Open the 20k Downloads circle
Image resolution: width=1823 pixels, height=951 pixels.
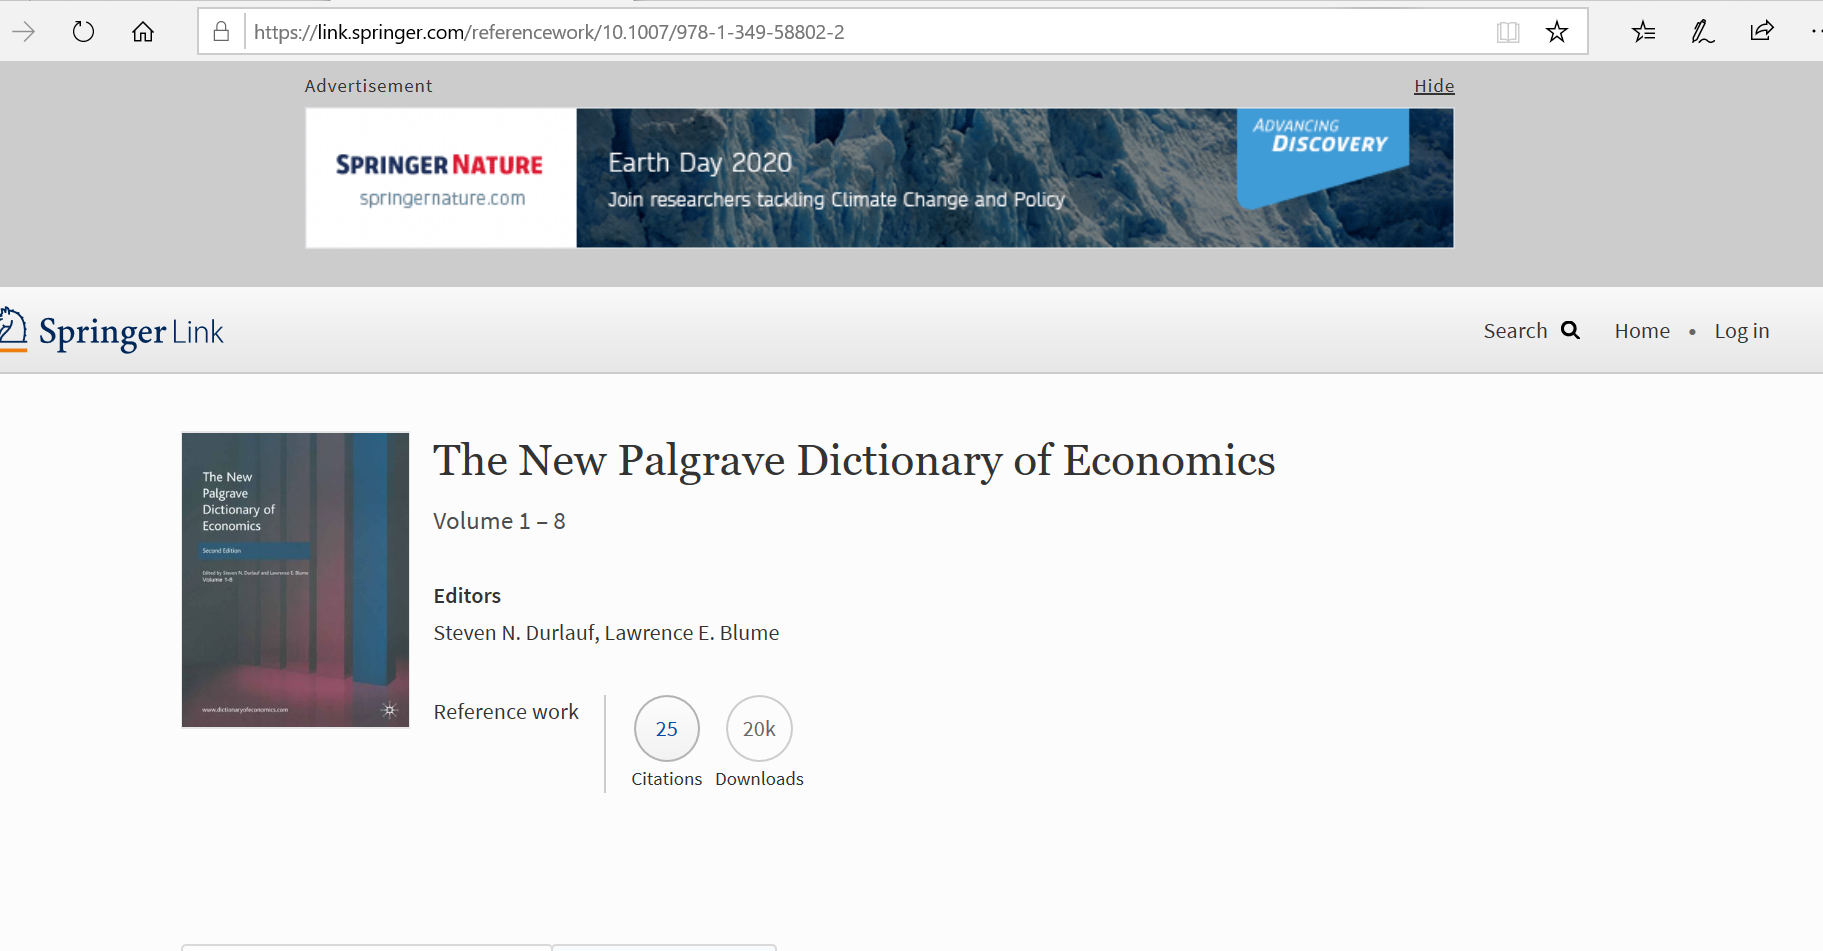point(759,729)
